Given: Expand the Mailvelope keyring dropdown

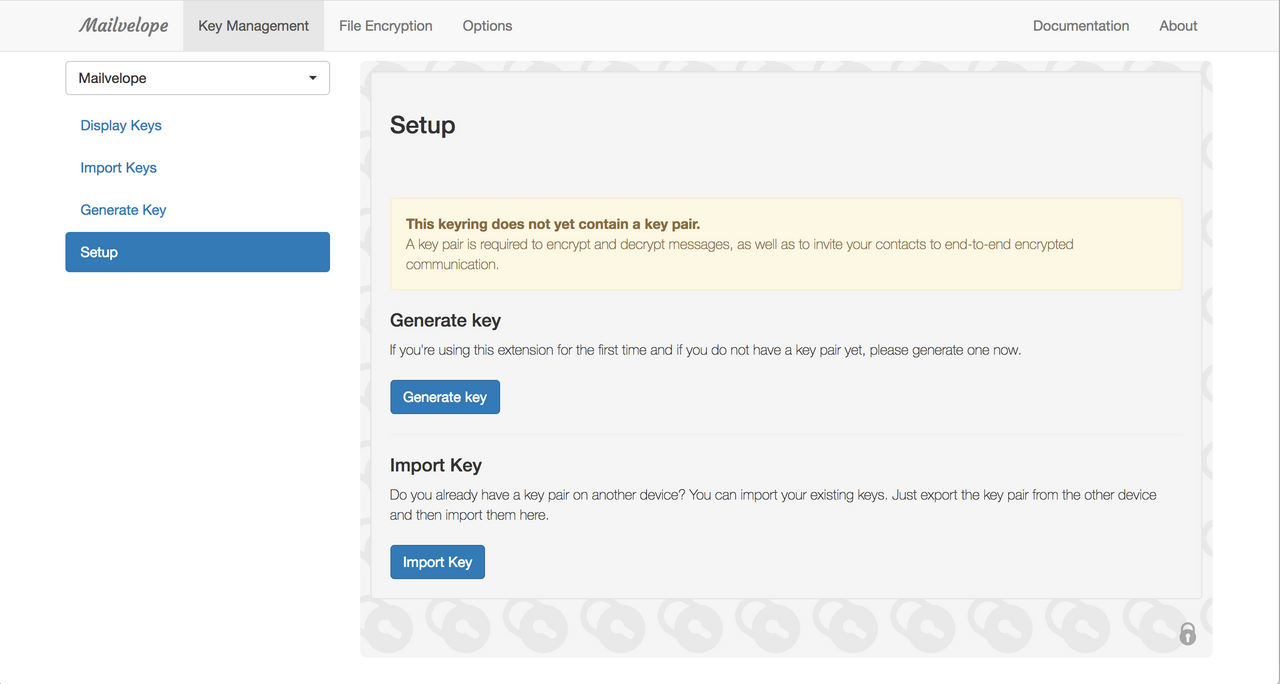Looking at the screenshot, I should [x=197, y=77].
